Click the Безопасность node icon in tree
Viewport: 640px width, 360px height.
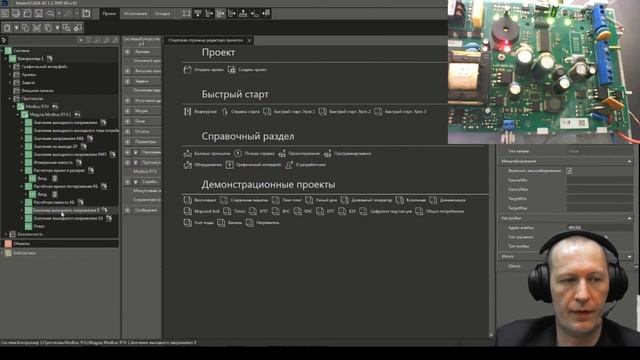click(13, 234)
